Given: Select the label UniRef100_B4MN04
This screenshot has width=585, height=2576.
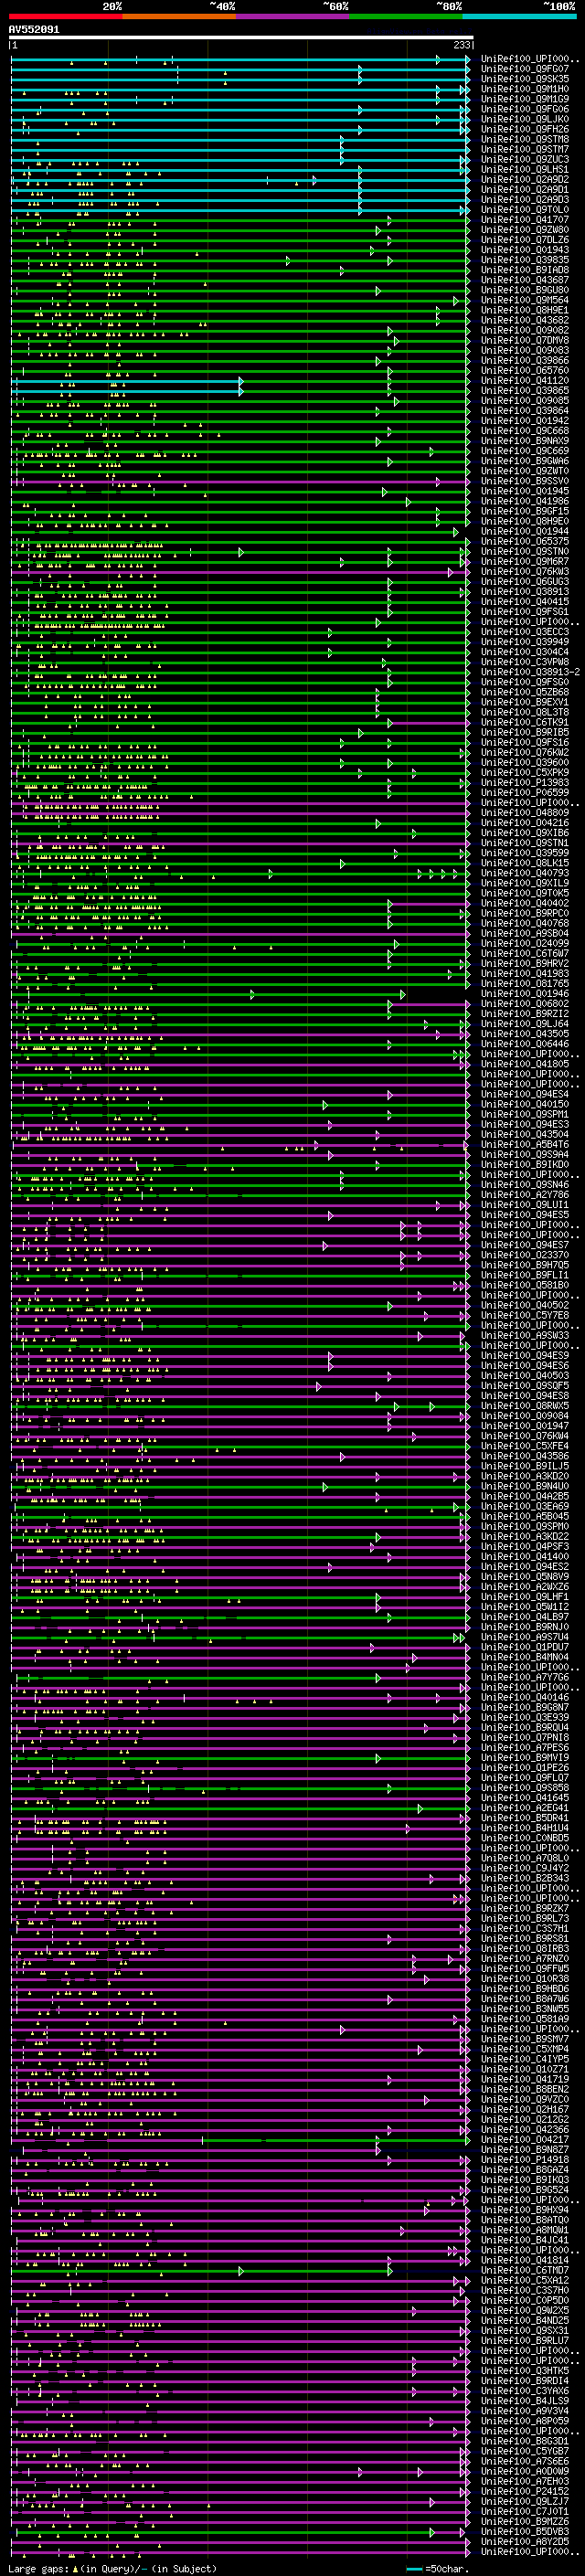Looking at the screenshot, I should click(525, 1657).
